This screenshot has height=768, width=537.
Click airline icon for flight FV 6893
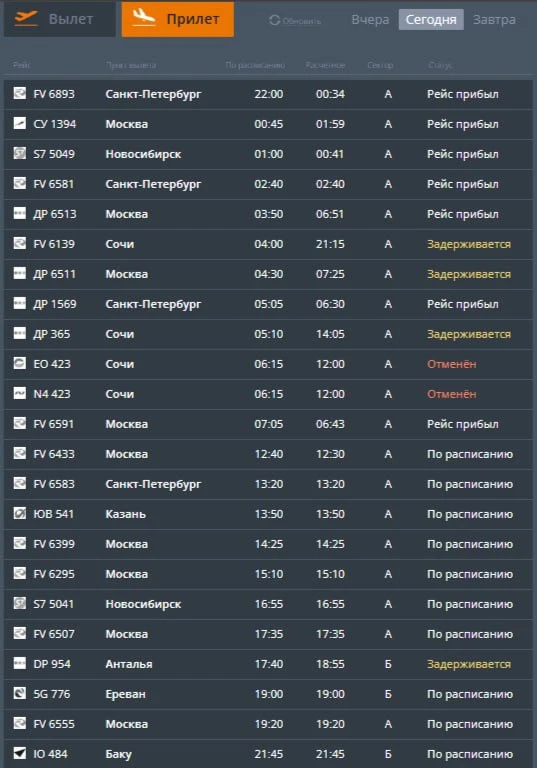click(x=20, y=93)
